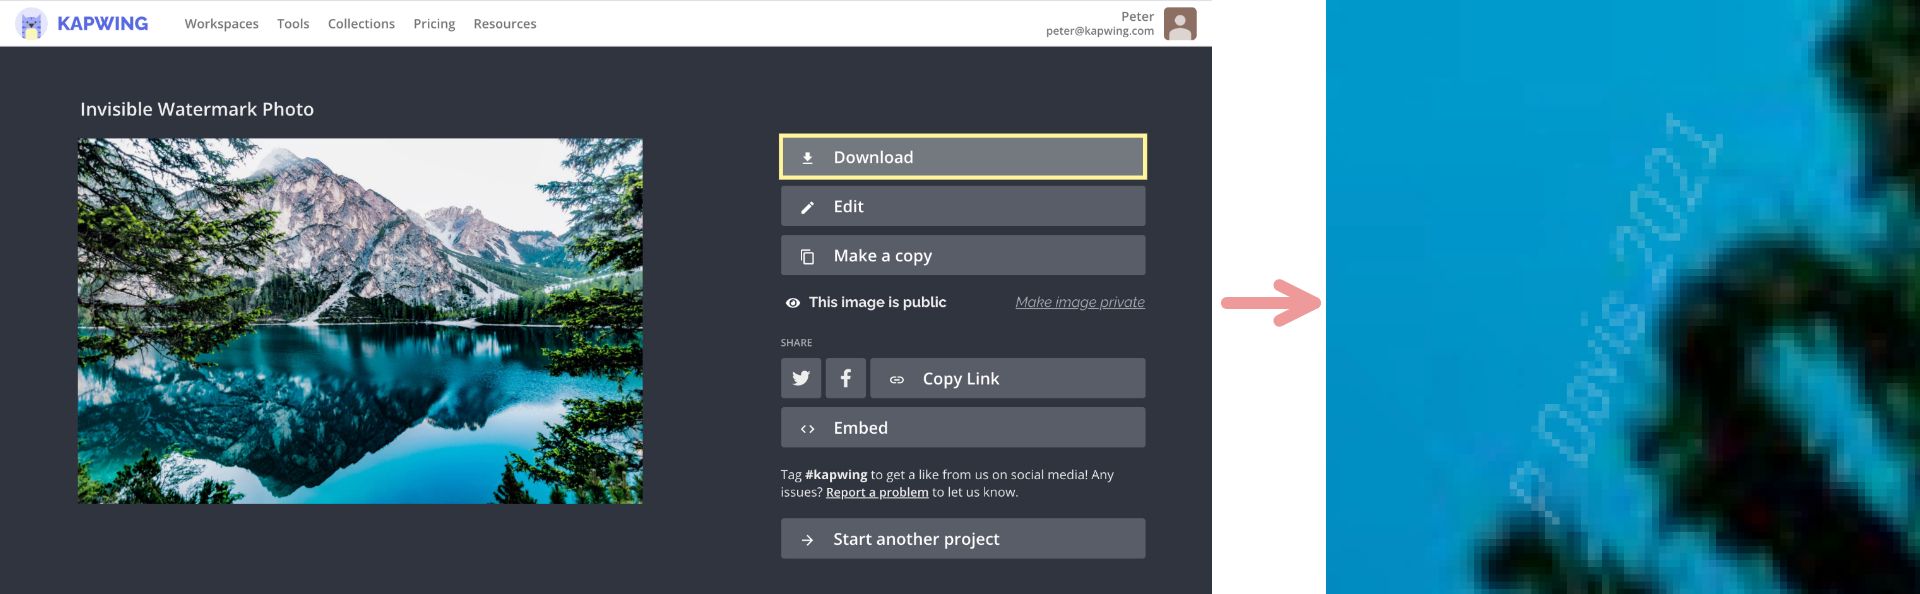Click the mountain lake photo preview
Image resolution: width=1920 pixels, height=594 pixels.
click(360, 320)
